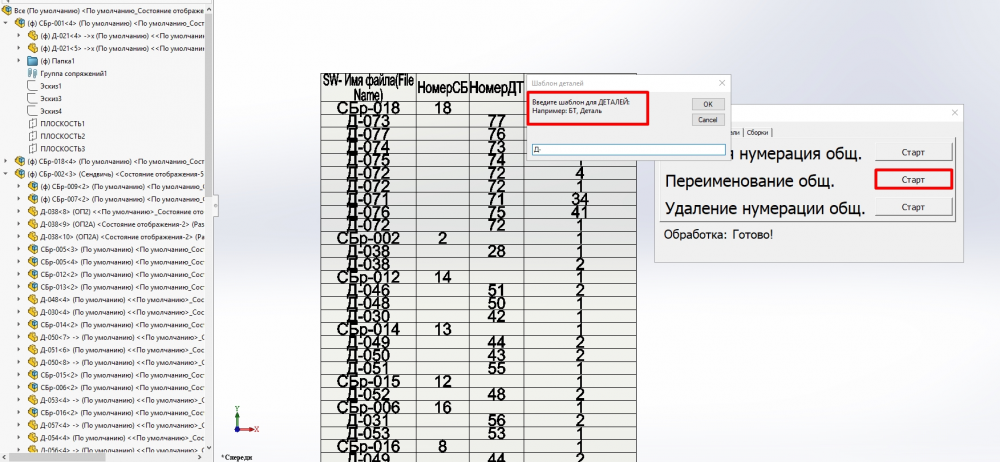Click Старт next to 'Переименование общ.'

[x=913, y=180]
